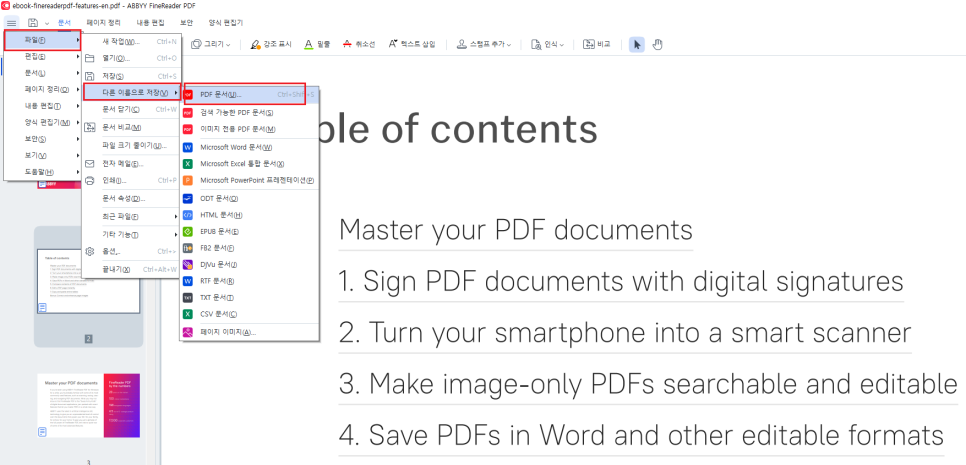Select the 밑줄 underline tool

coord(317,44)
